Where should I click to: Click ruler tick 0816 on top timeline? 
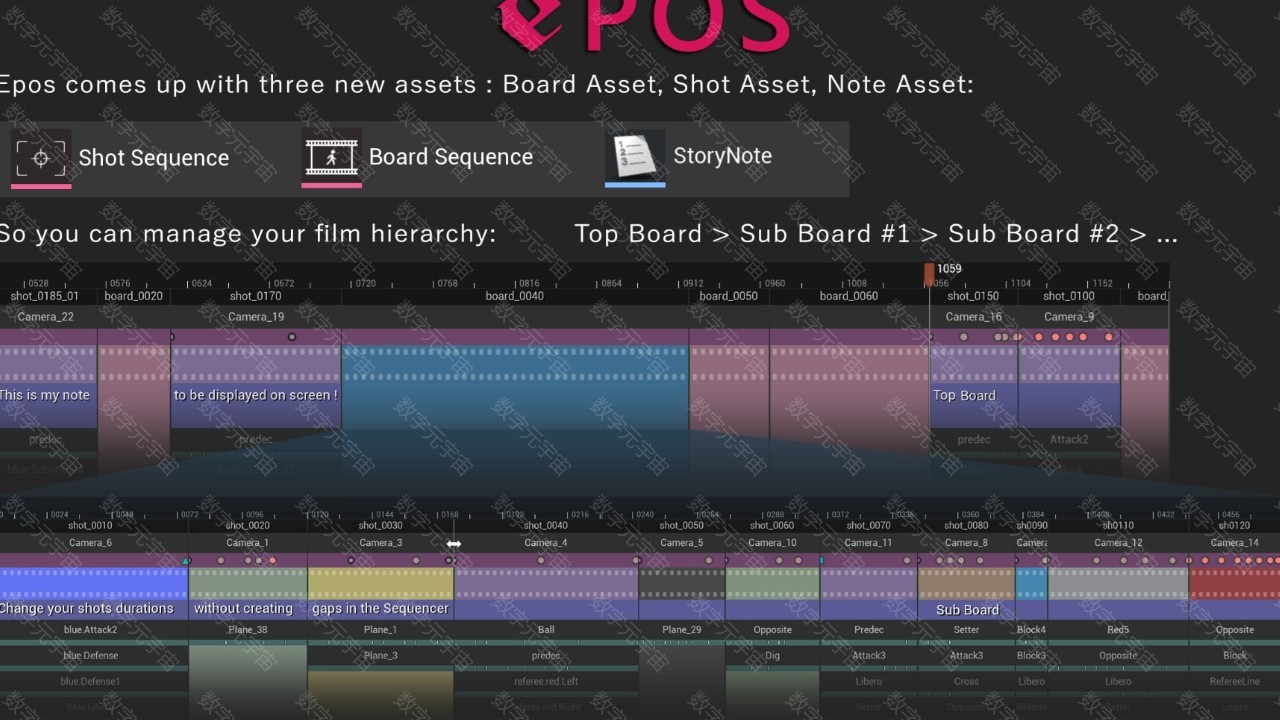click(529, 284)
